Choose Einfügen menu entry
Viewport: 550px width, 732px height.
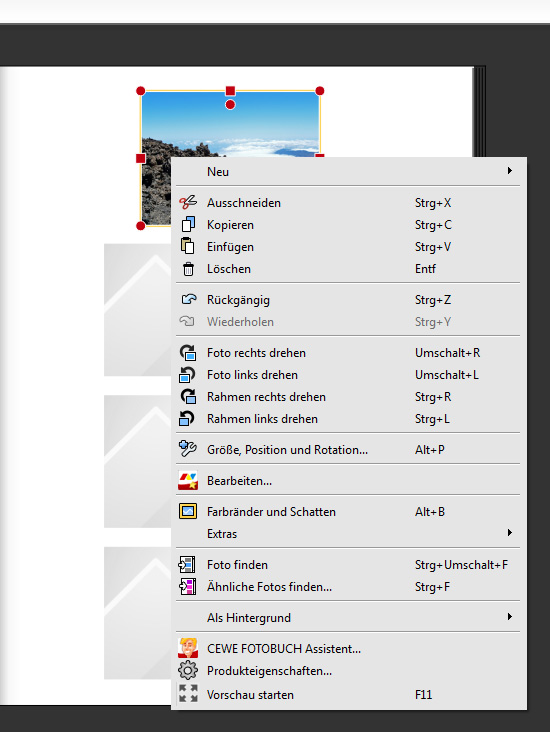348,246
